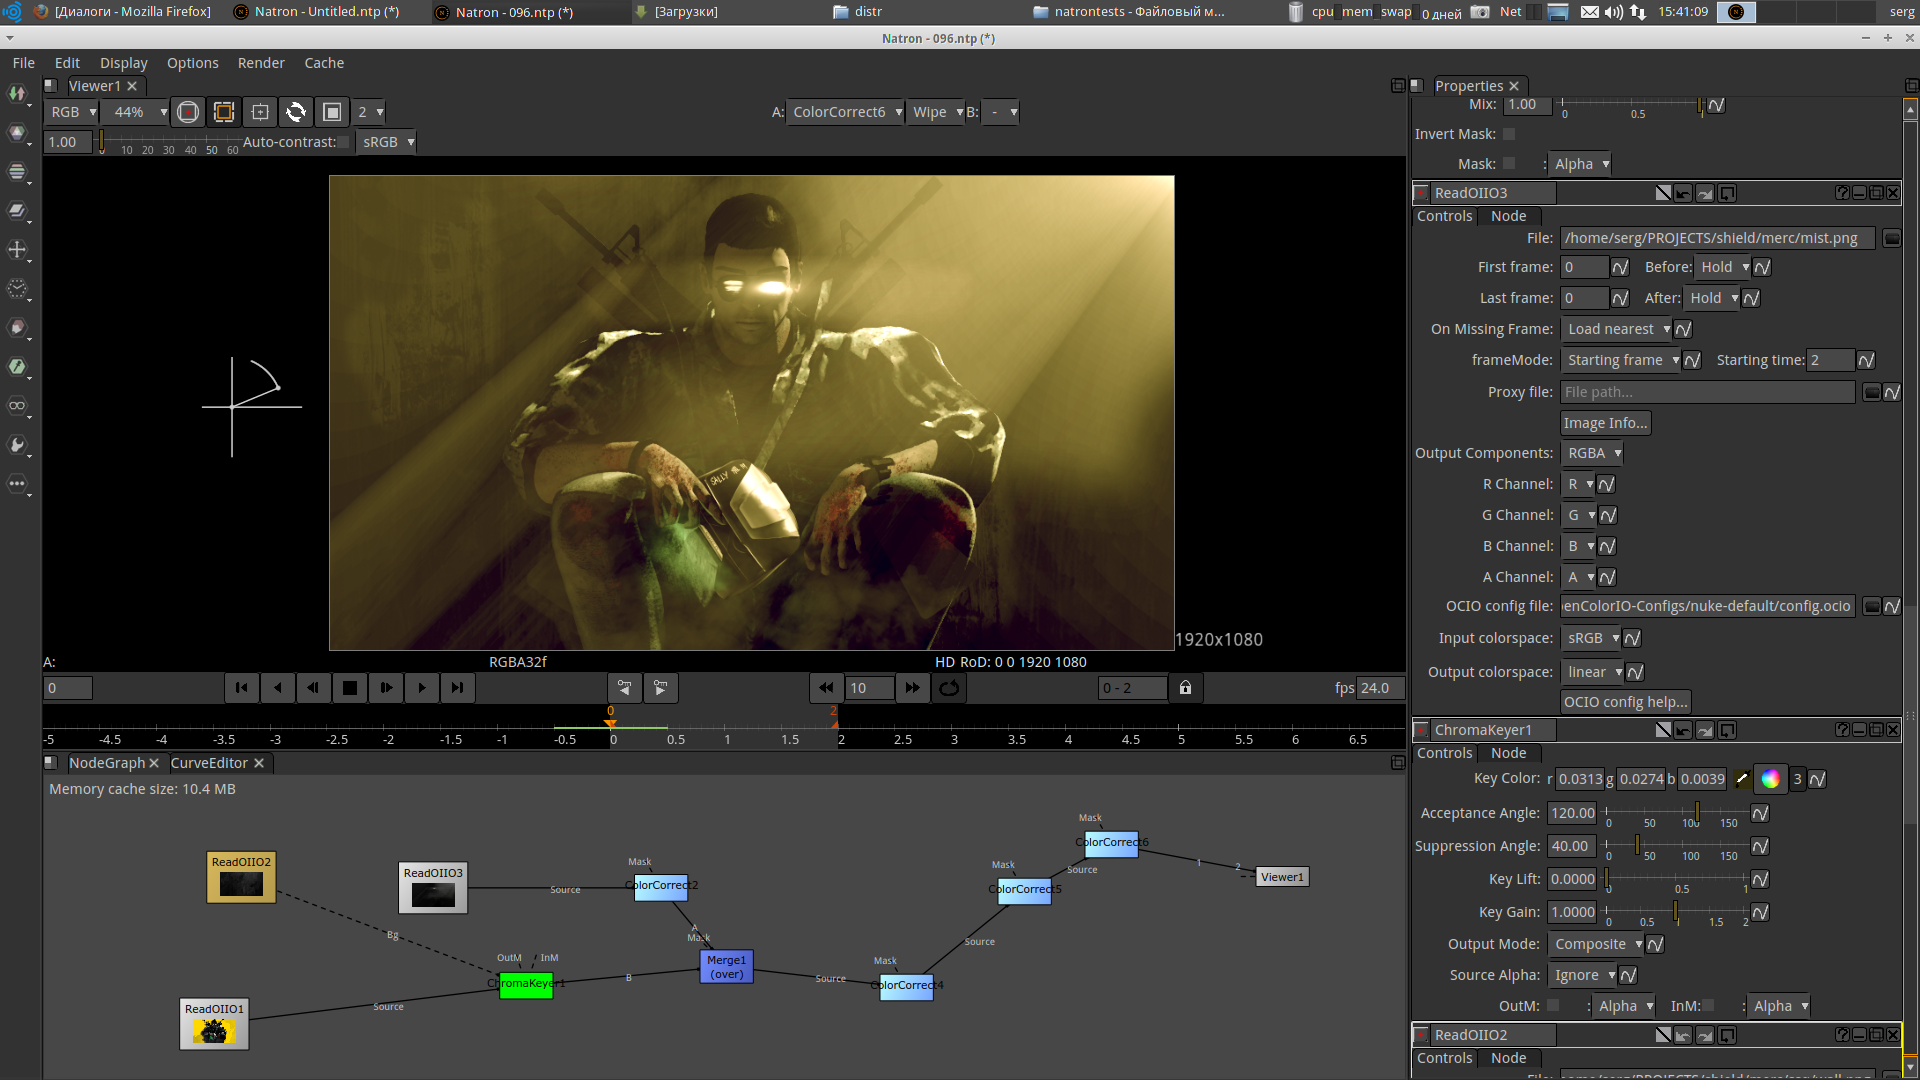Screen dimensions: 1920x1080
Task: Toggle the loop playback mode button
Action: point(949,688)
